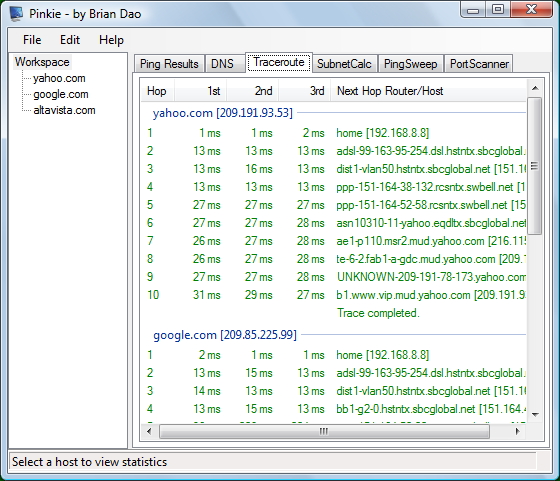The image size is (560, 481).
Task: Close the Pinkie window
Action: click(531, 10)
